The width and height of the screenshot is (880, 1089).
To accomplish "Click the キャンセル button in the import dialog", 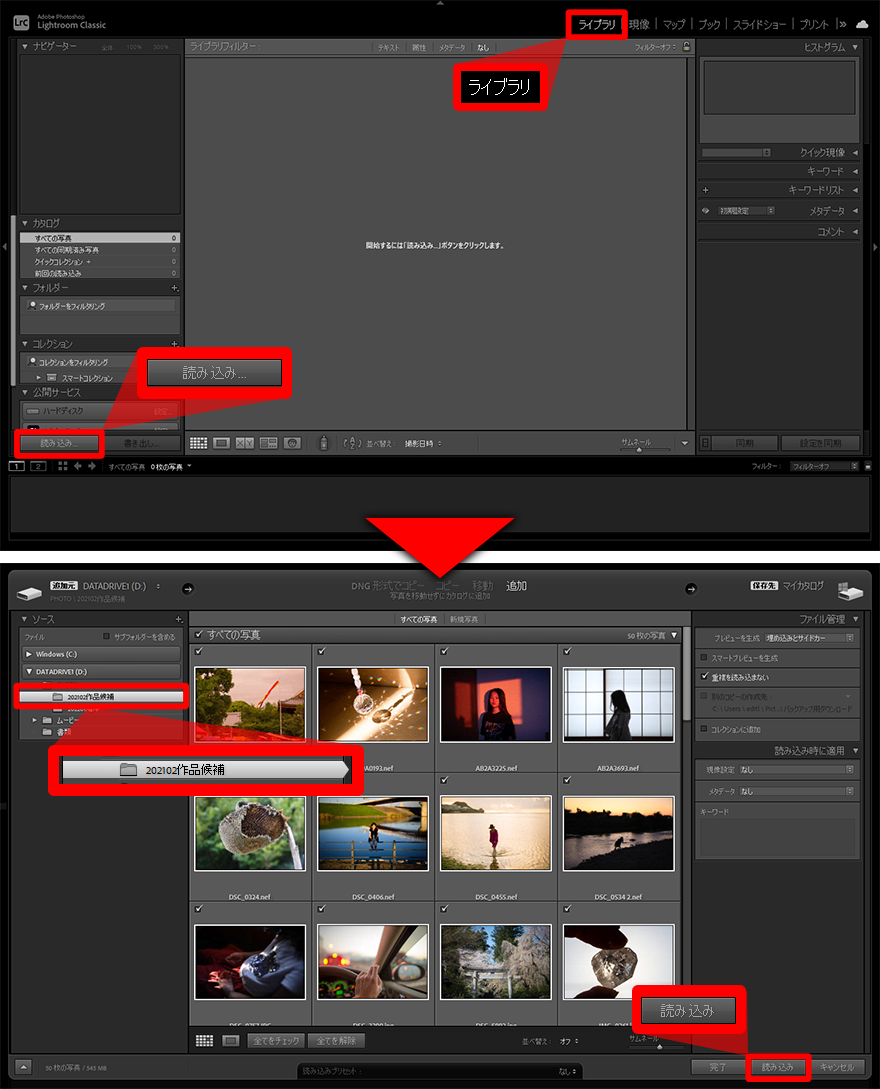I will 838,1067.
